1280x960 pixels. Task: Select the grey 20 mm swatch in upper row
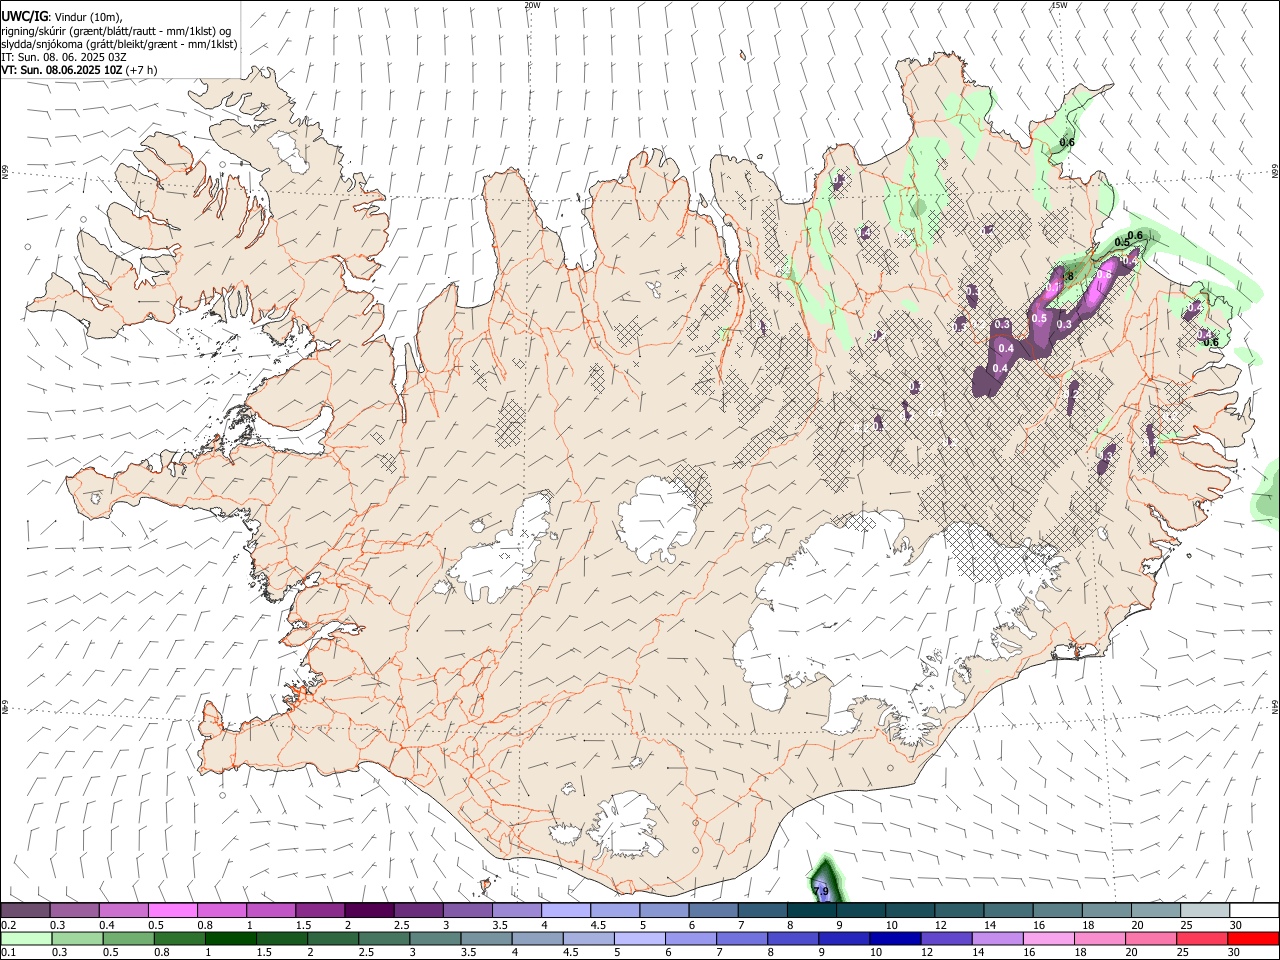1155,910
